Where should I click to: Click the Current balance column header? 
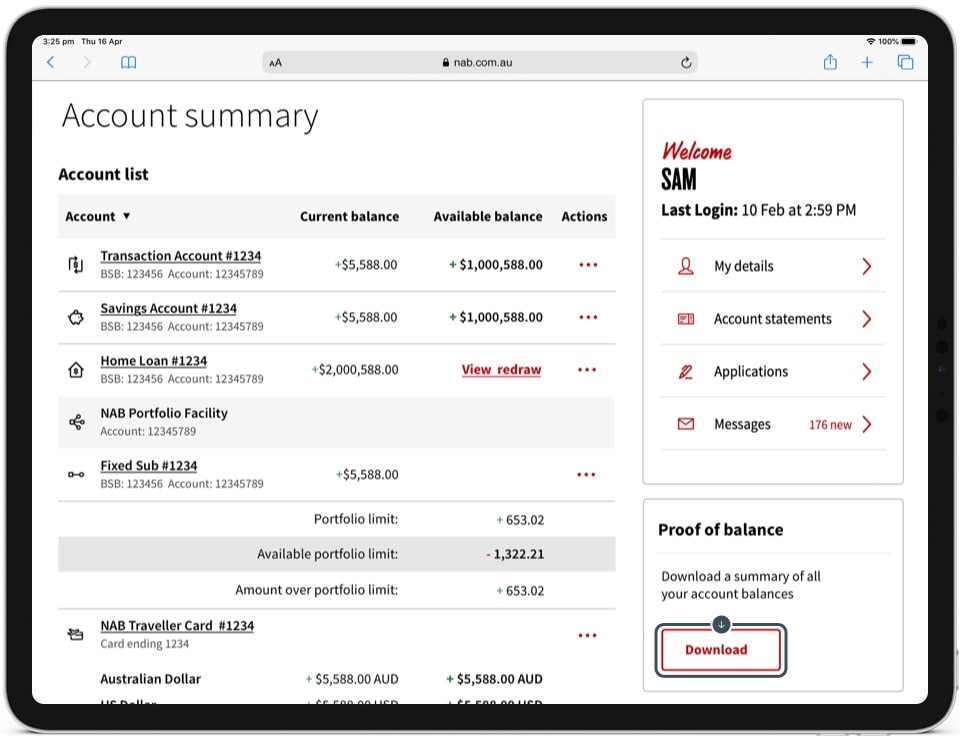[x=349, y=217]
